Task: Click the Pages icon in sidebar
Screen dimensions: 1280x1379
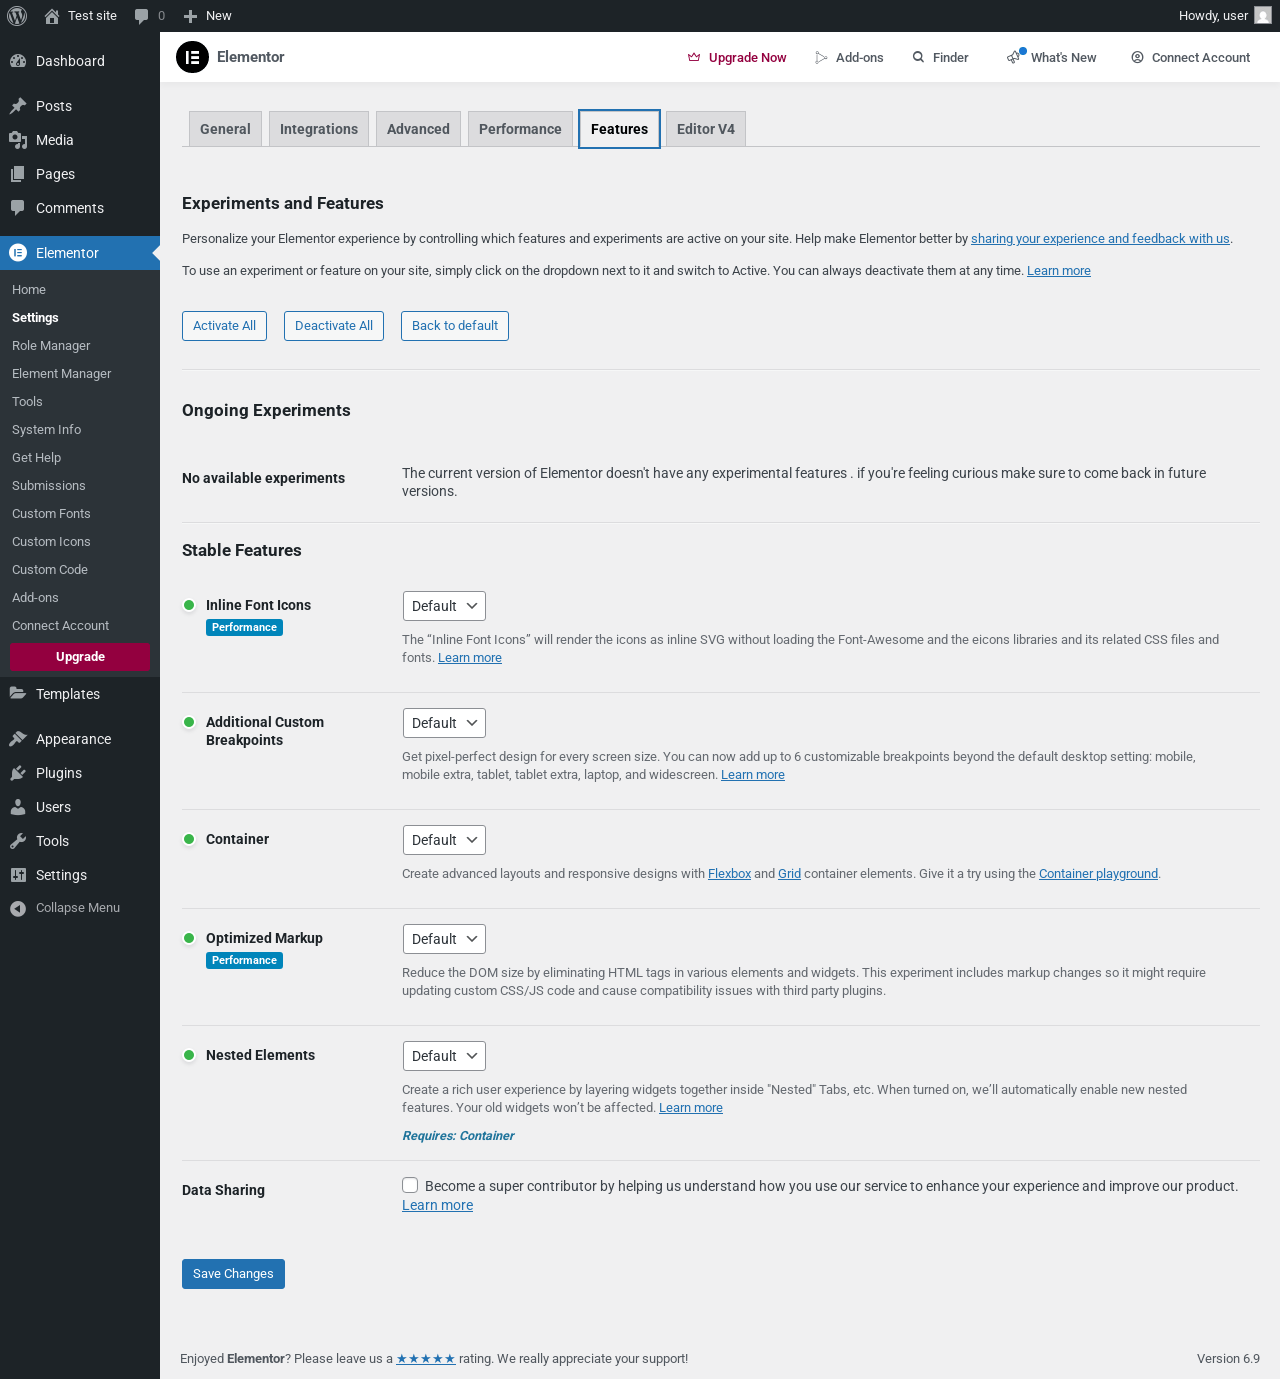Action: pos(18,174)
